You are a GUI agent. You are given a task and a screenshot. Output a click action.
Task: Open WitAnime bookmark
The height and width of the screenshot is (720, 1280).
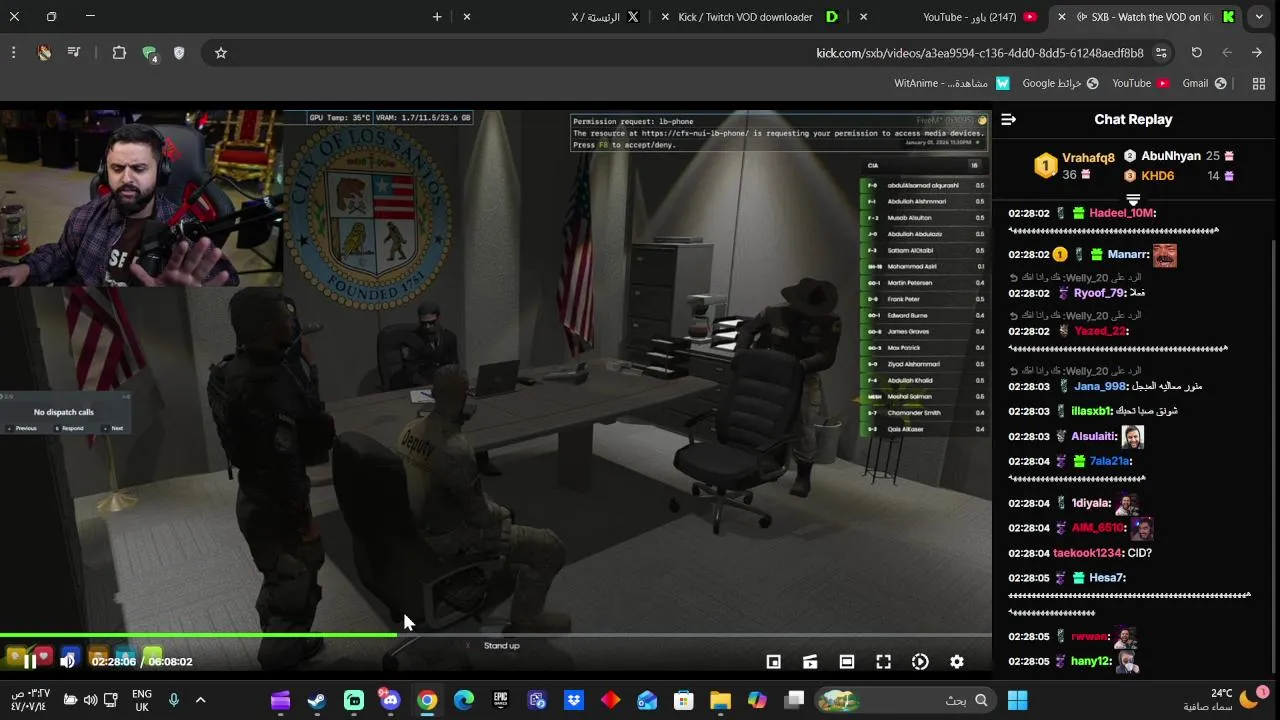click(x=952, y=84)
